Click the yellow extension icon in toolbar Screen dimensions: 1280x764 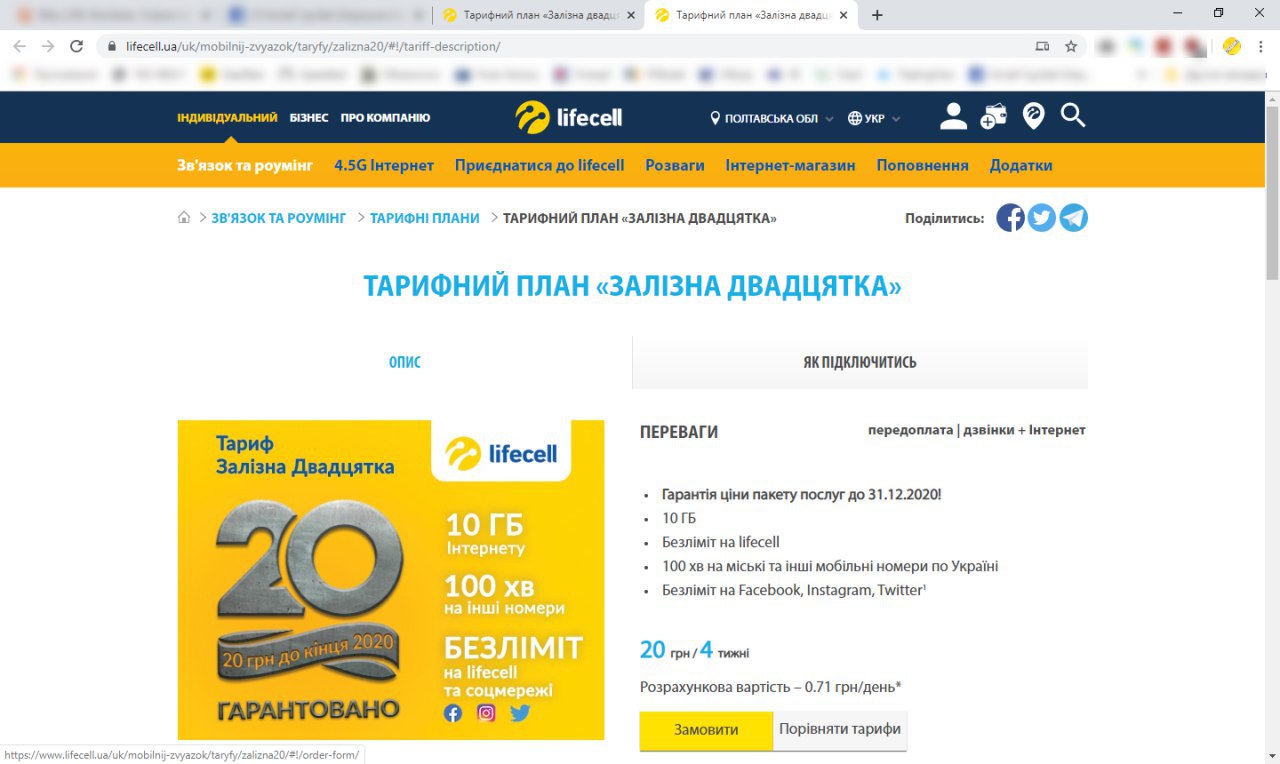[1232, 46]
